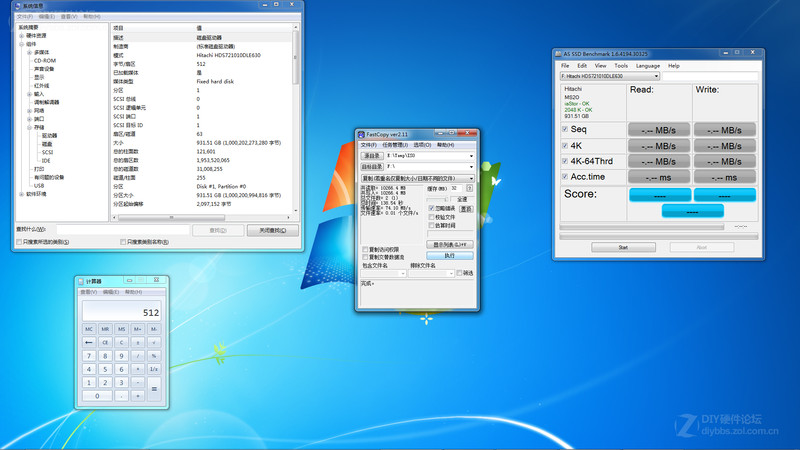This screenshot has width=800, height=450.
Task: Open the FastCopy copy mode dropdown
Action: tap(417, 178)
